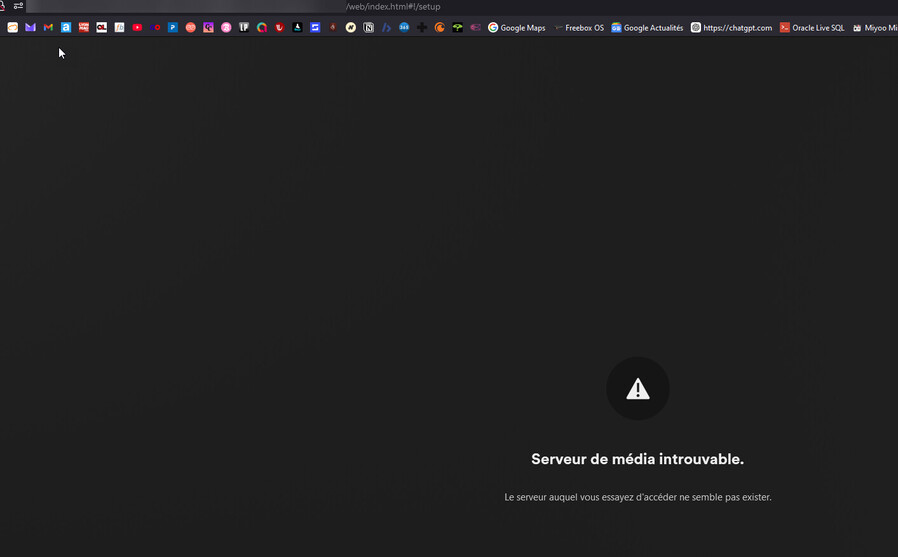Open the https://chatgpt.com bookmark
Viewport: 898px width, 557px height.
tap(731, 27)
